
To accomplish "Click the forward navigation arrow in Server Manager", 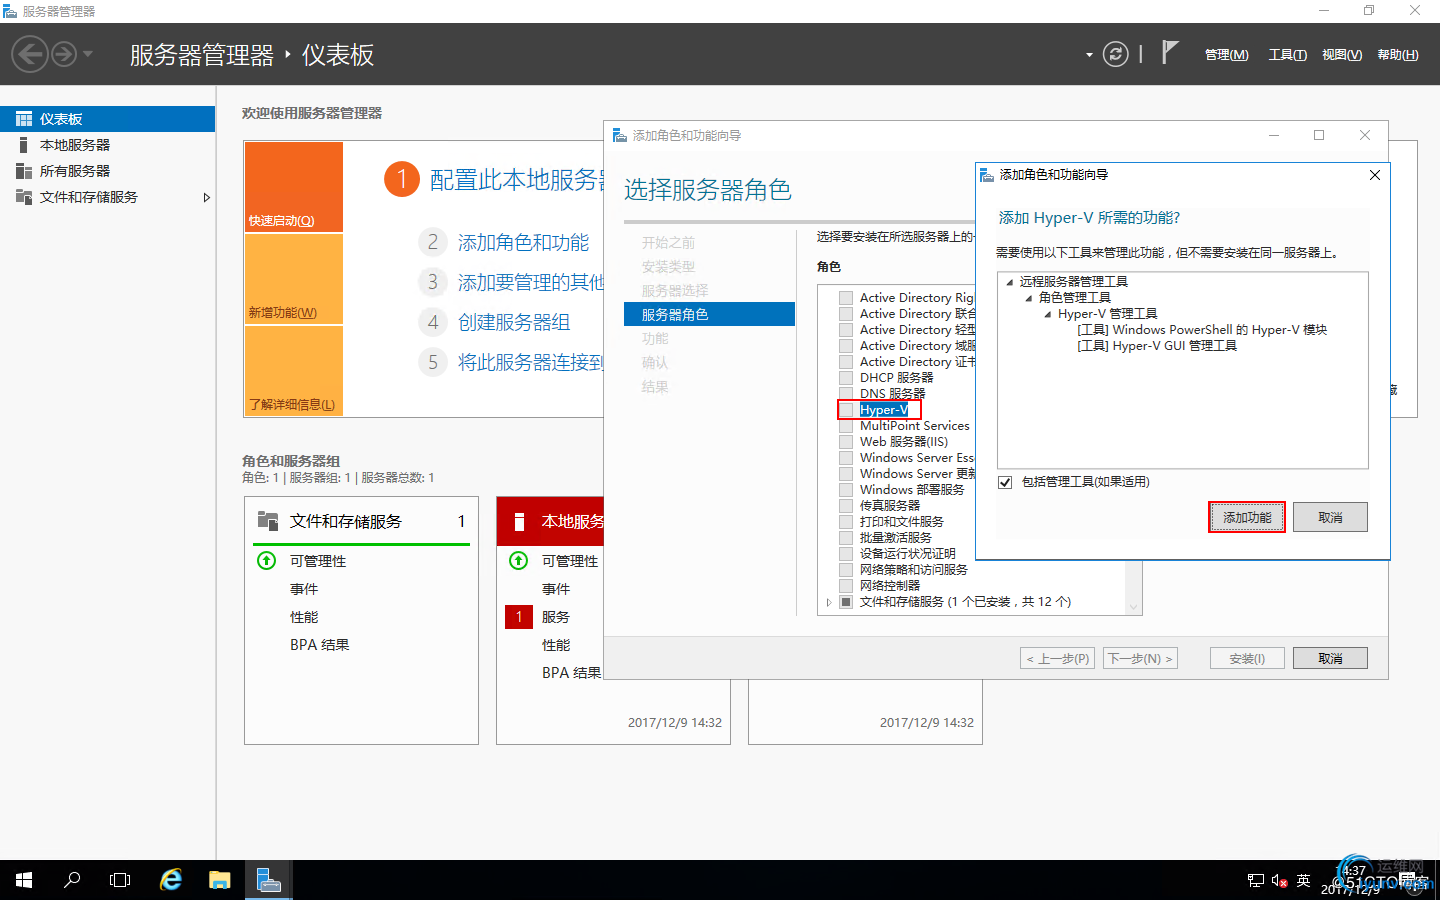I will [64, 54].
